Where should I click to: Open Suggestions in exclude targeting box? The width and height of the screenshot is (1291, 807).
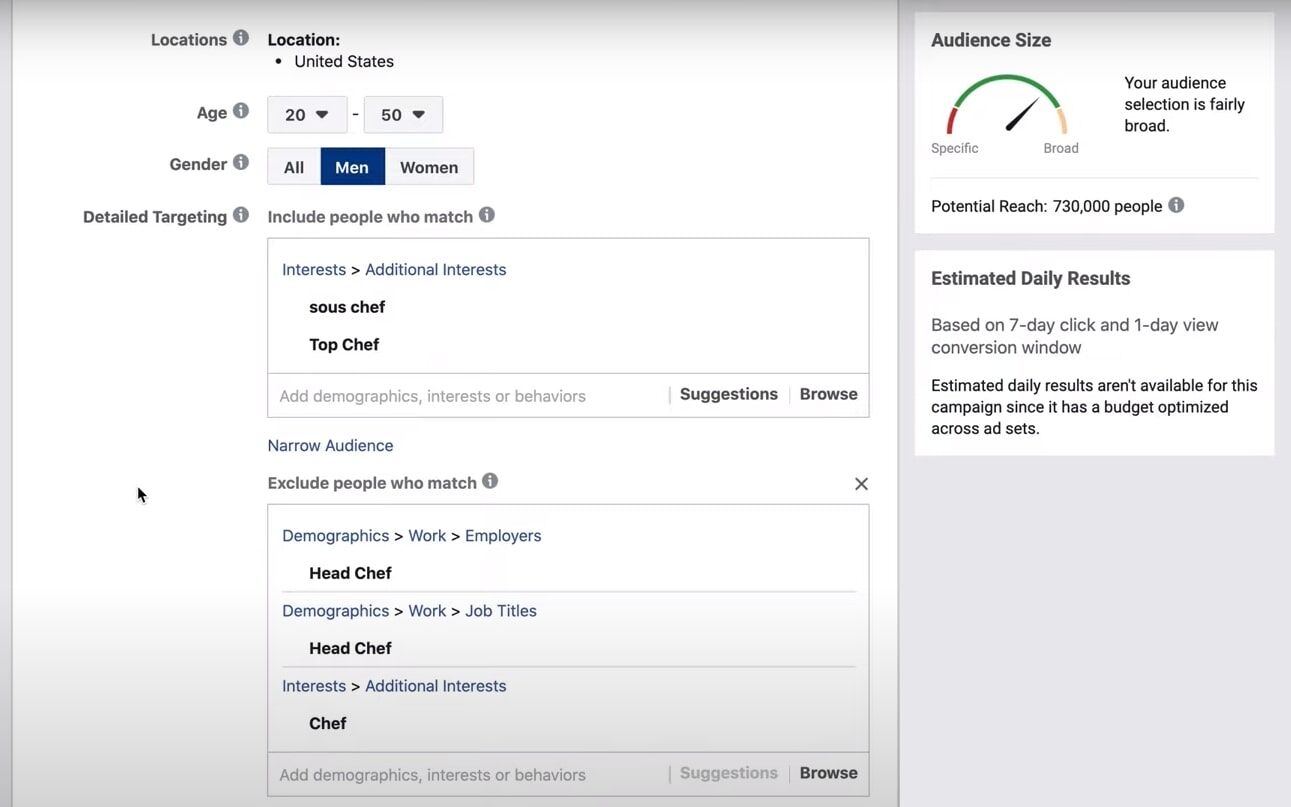tap(729, 773)
